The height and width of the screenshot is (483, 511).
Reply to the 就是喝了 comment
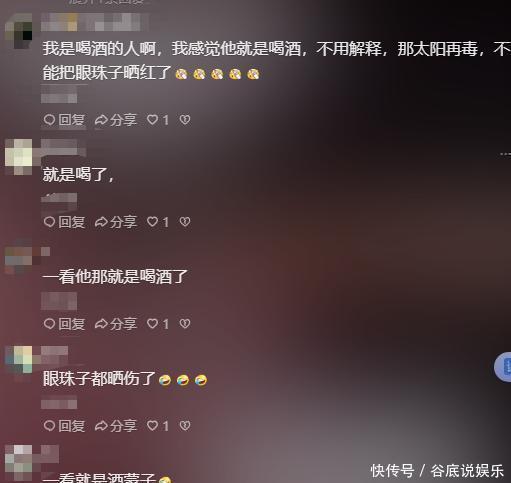point(64,222)
